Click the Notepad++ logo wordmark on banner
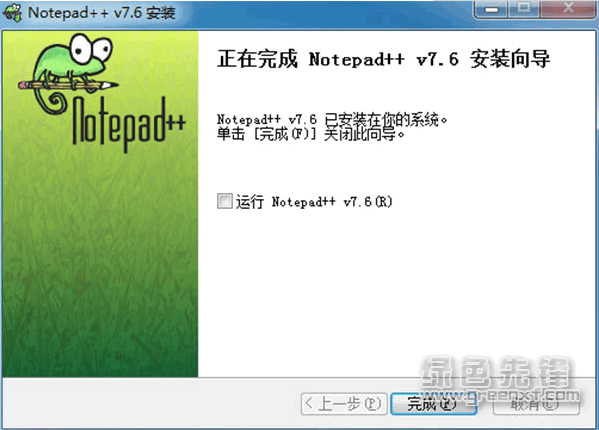The image size is (599, 430). [129, 124]
